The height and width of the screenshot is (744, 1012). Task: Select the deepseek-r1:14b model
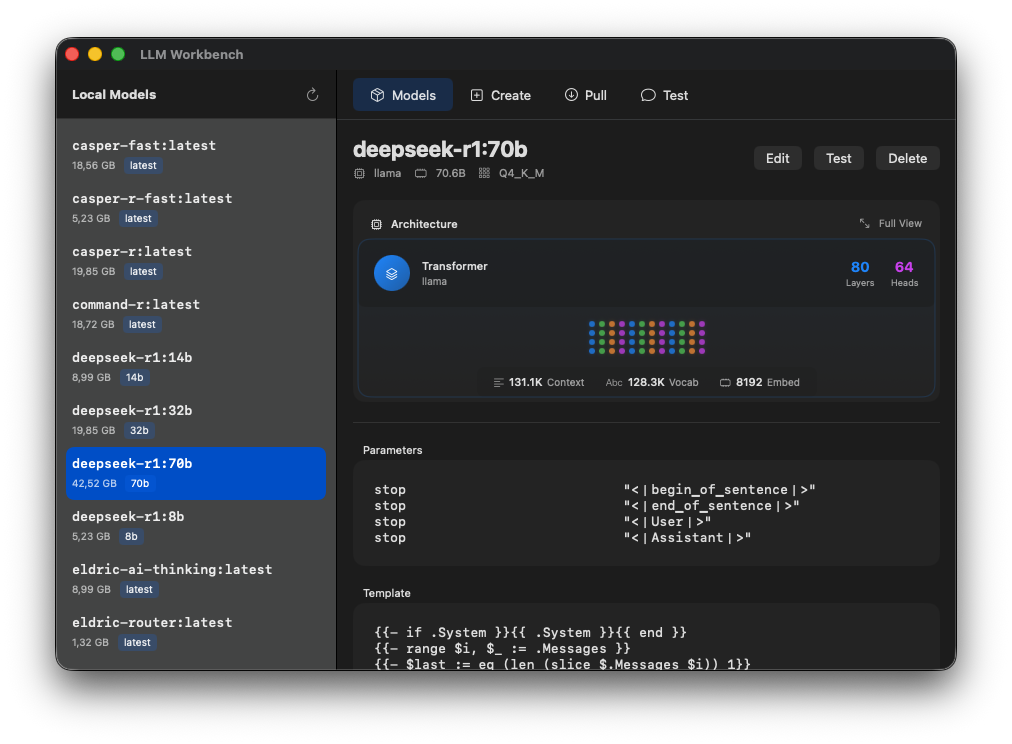pos(195,366)
